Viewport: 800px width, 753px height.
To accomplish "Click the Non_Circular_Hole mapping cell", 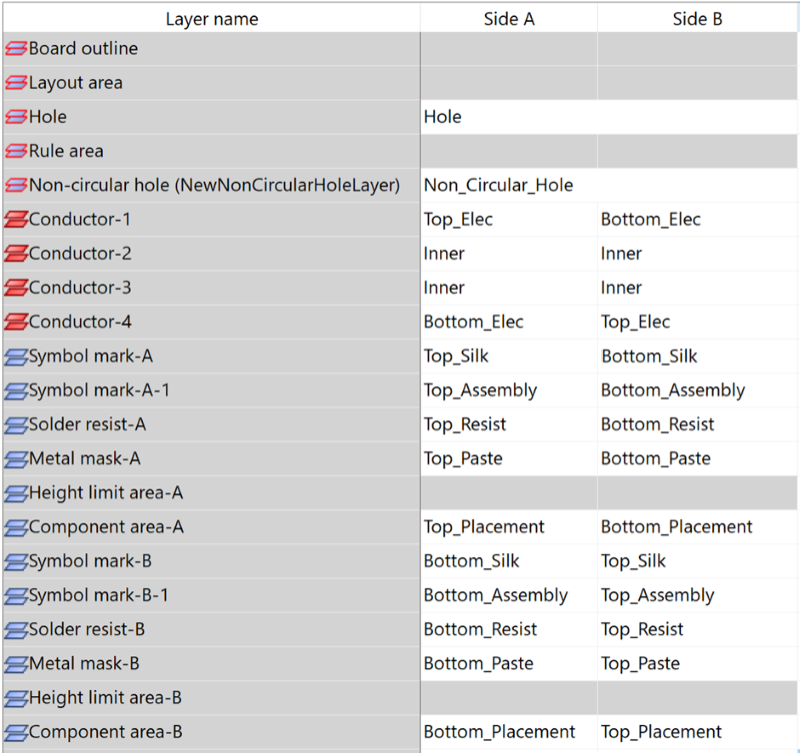I will [x=609, y=185].
